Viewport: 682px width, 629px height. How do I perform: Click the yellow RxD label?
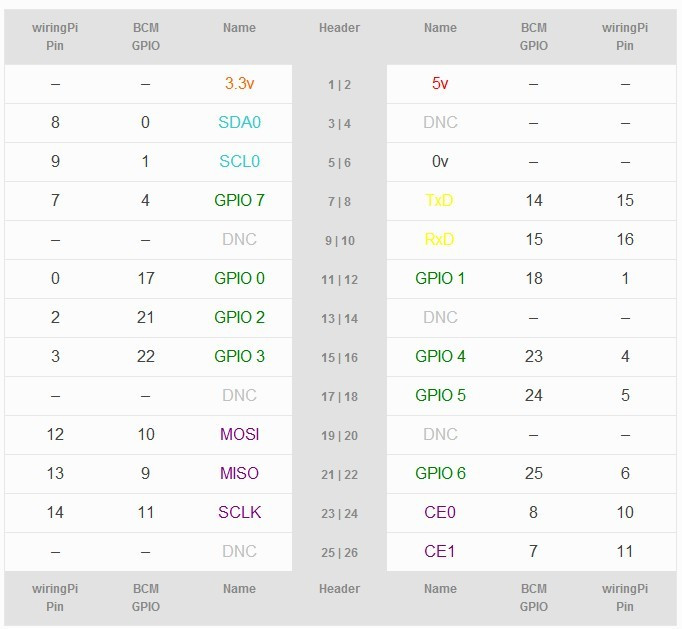click(439, 239)
